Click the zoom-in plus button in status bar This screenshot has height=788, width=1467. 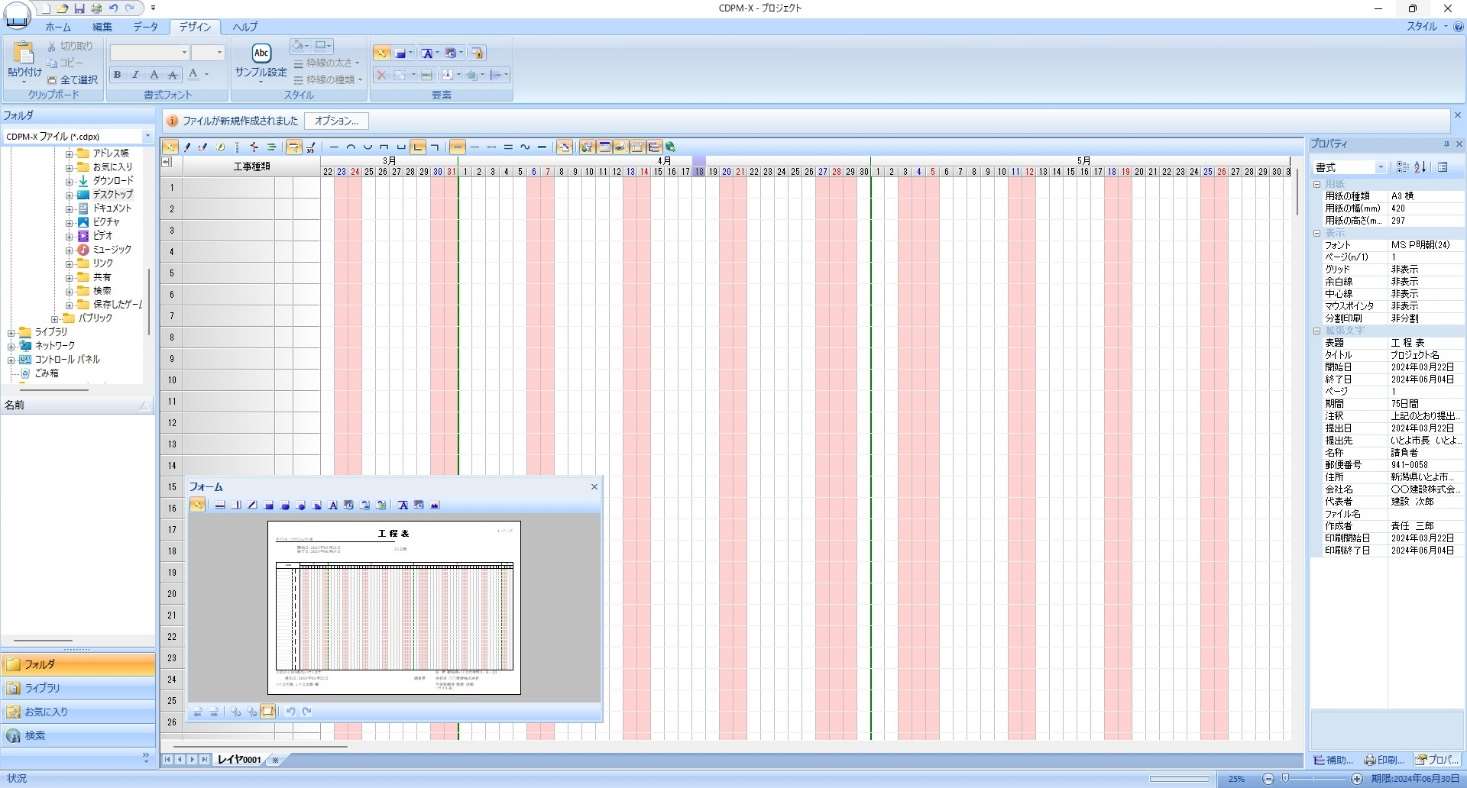(1357, 779)
